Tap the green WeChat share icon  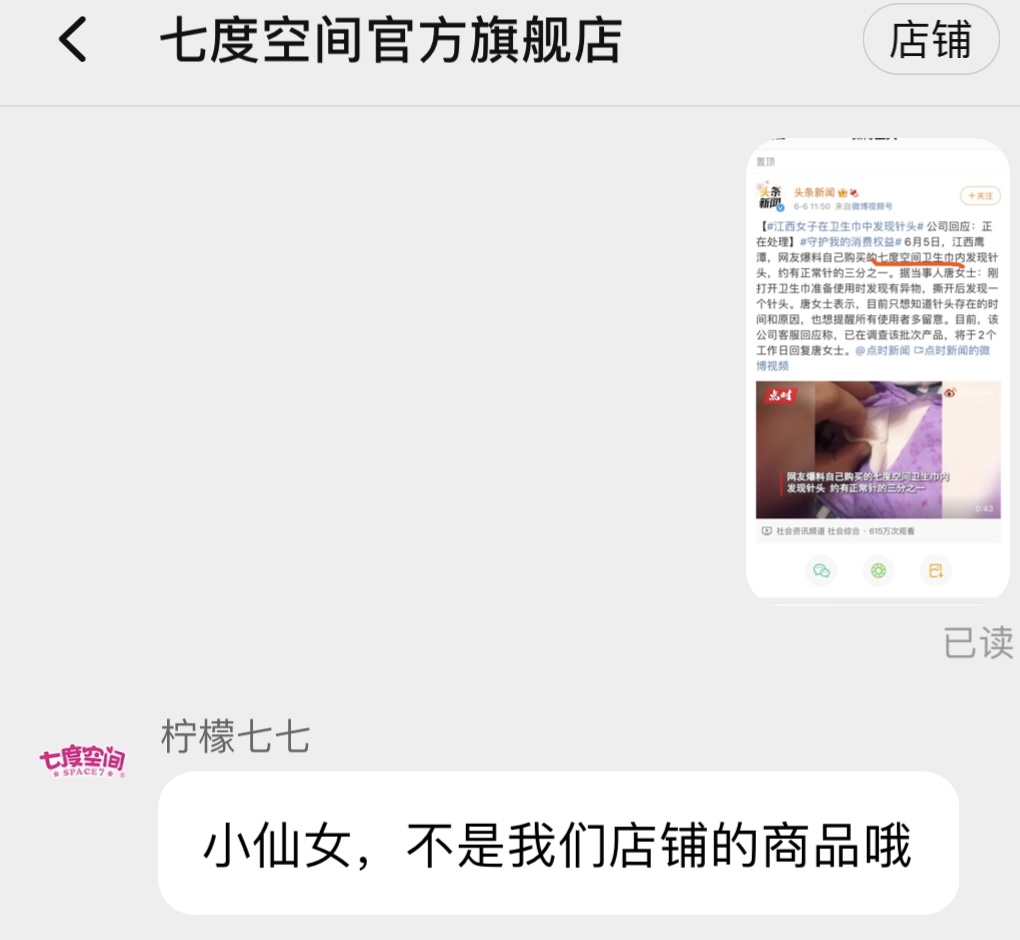pos(821,571)
